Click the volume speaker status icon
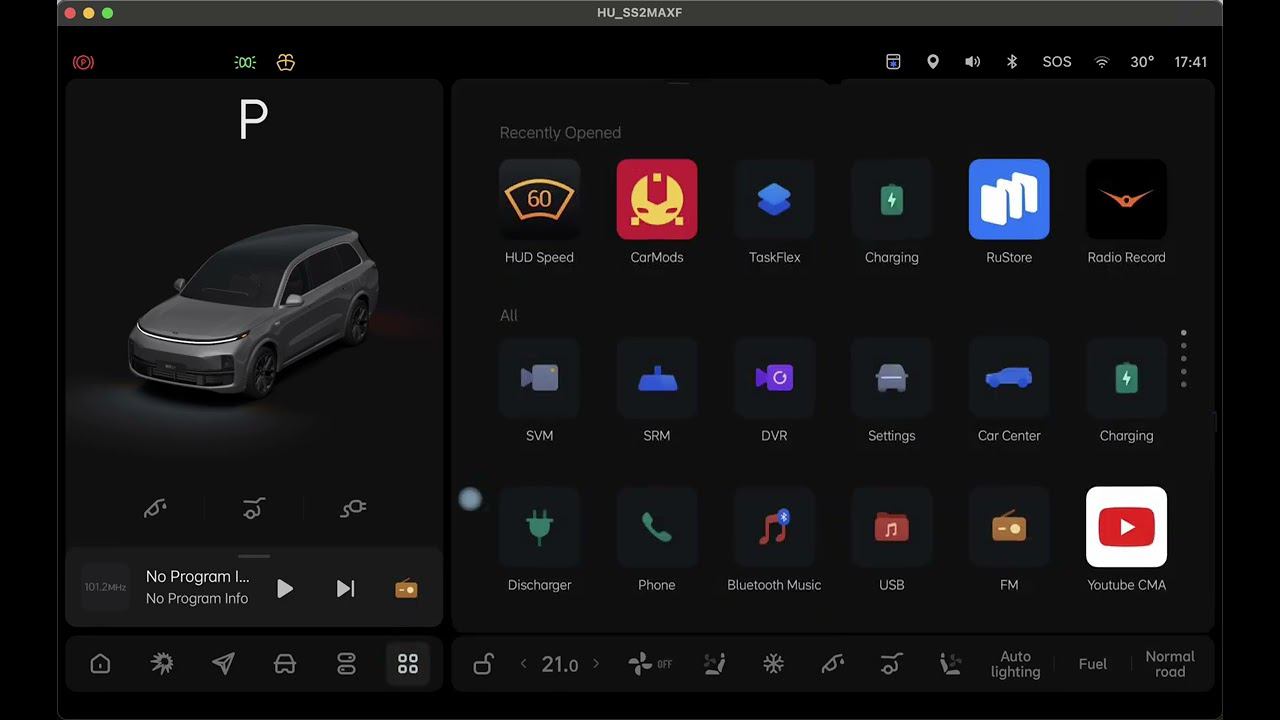The width and height of the screenshot is (1280, 720). pyautogui.click(x=972, y=62)
